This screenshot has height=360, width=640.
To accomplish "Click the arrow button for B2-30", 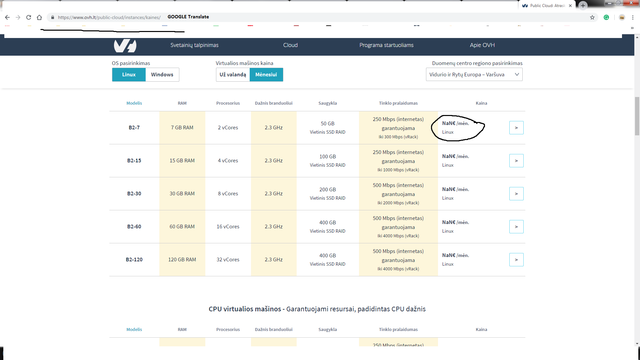I will [516, 194].
